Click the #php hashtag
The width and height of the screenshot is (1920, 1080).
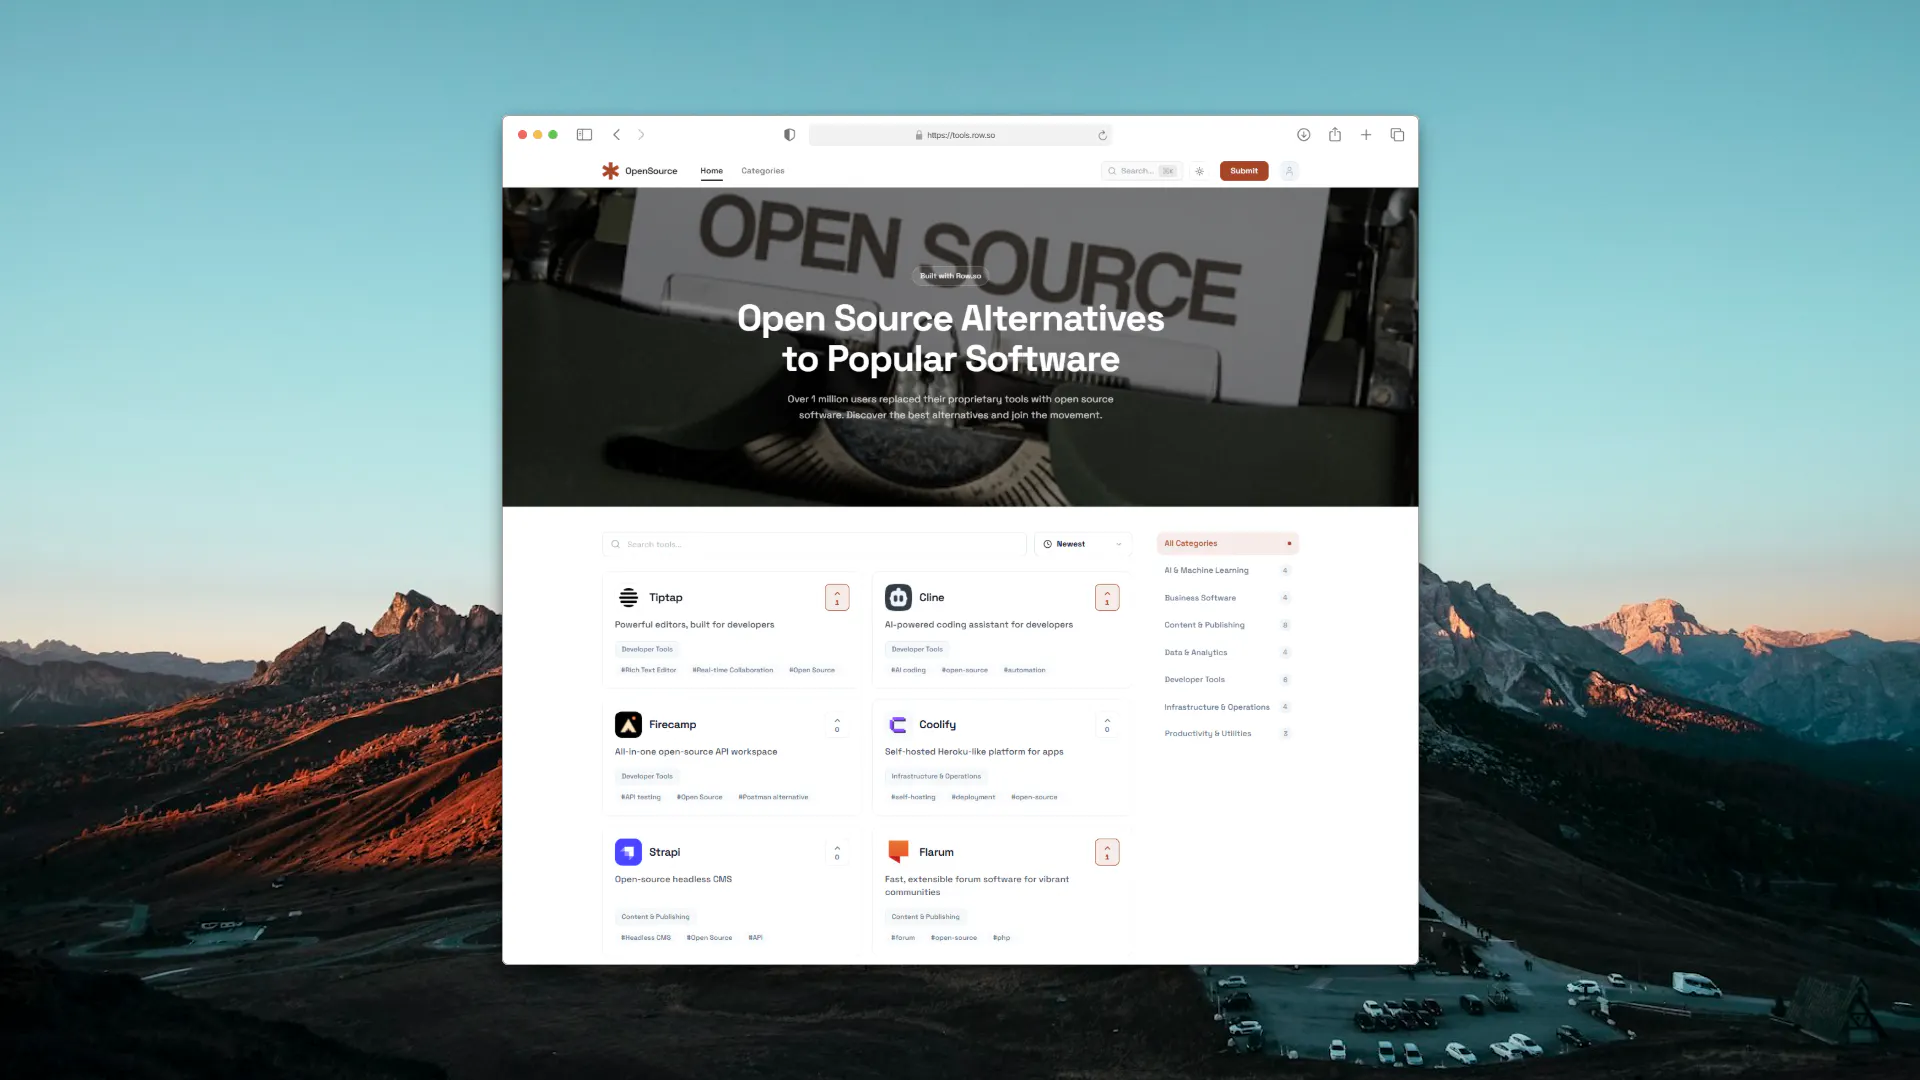click(x=1001, y=938)
